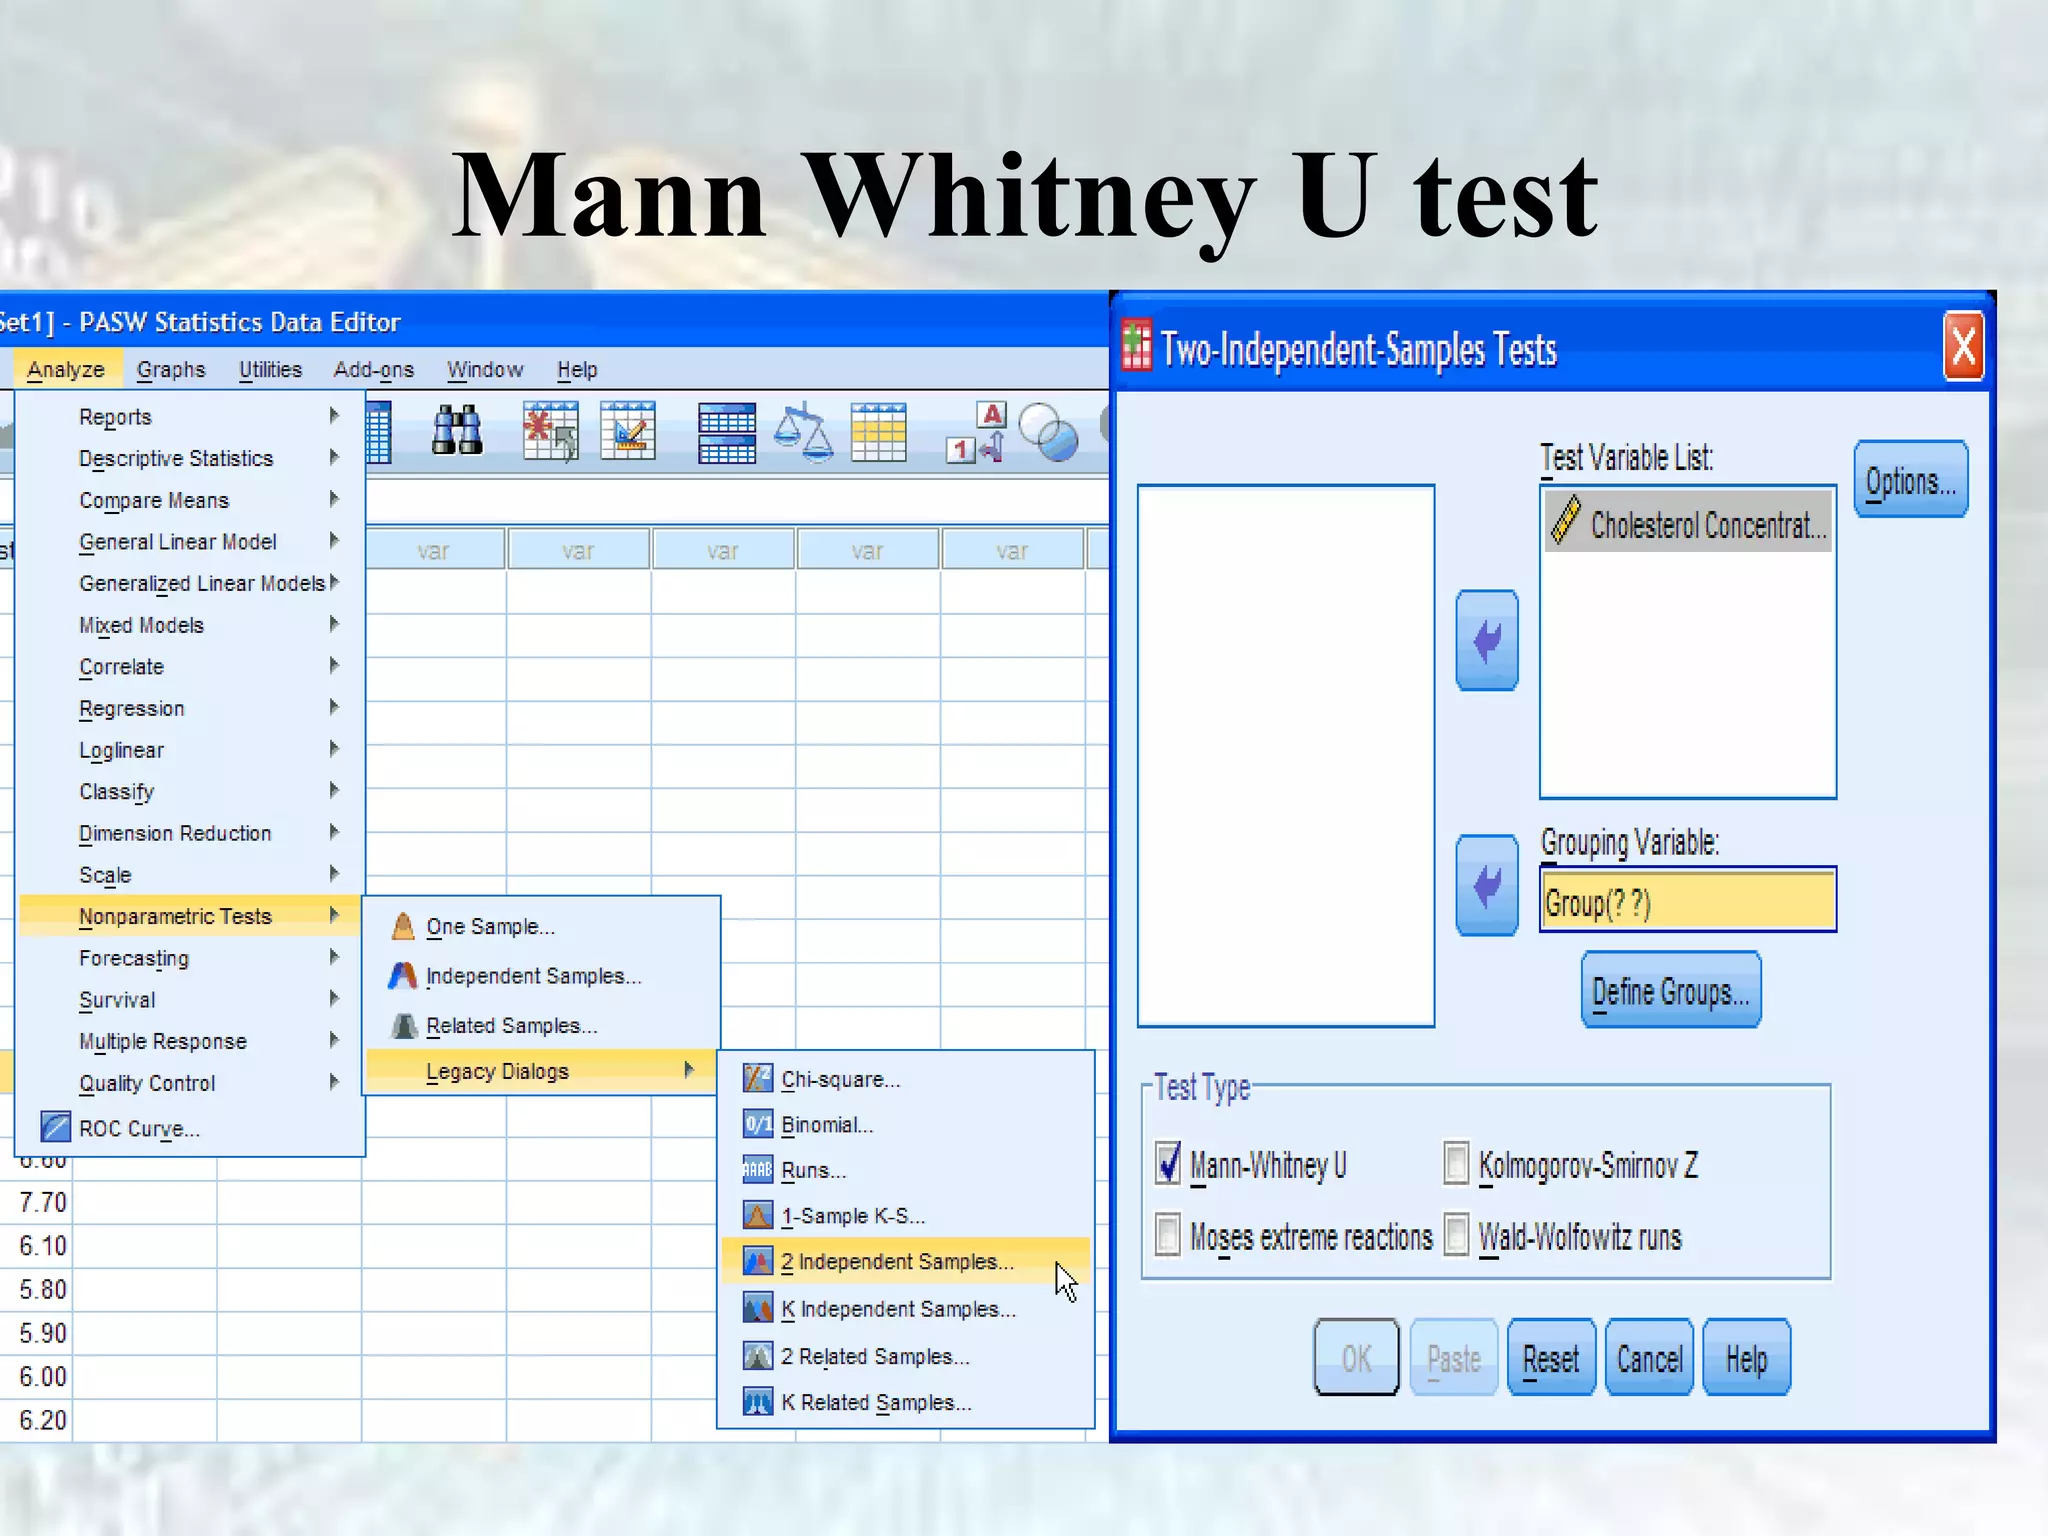
Task: Enable the Wald-Wolfowitz runs checkbox
Action: click(1456, 1234)
